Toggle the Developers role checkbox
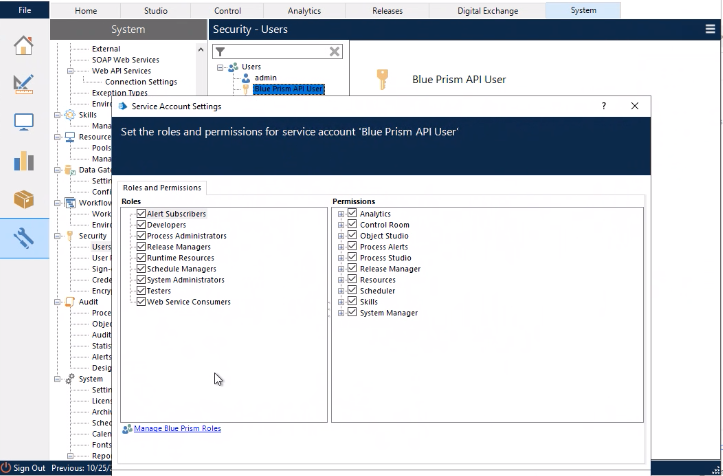Screen dimensions: 723x476 tap(141, 225)
